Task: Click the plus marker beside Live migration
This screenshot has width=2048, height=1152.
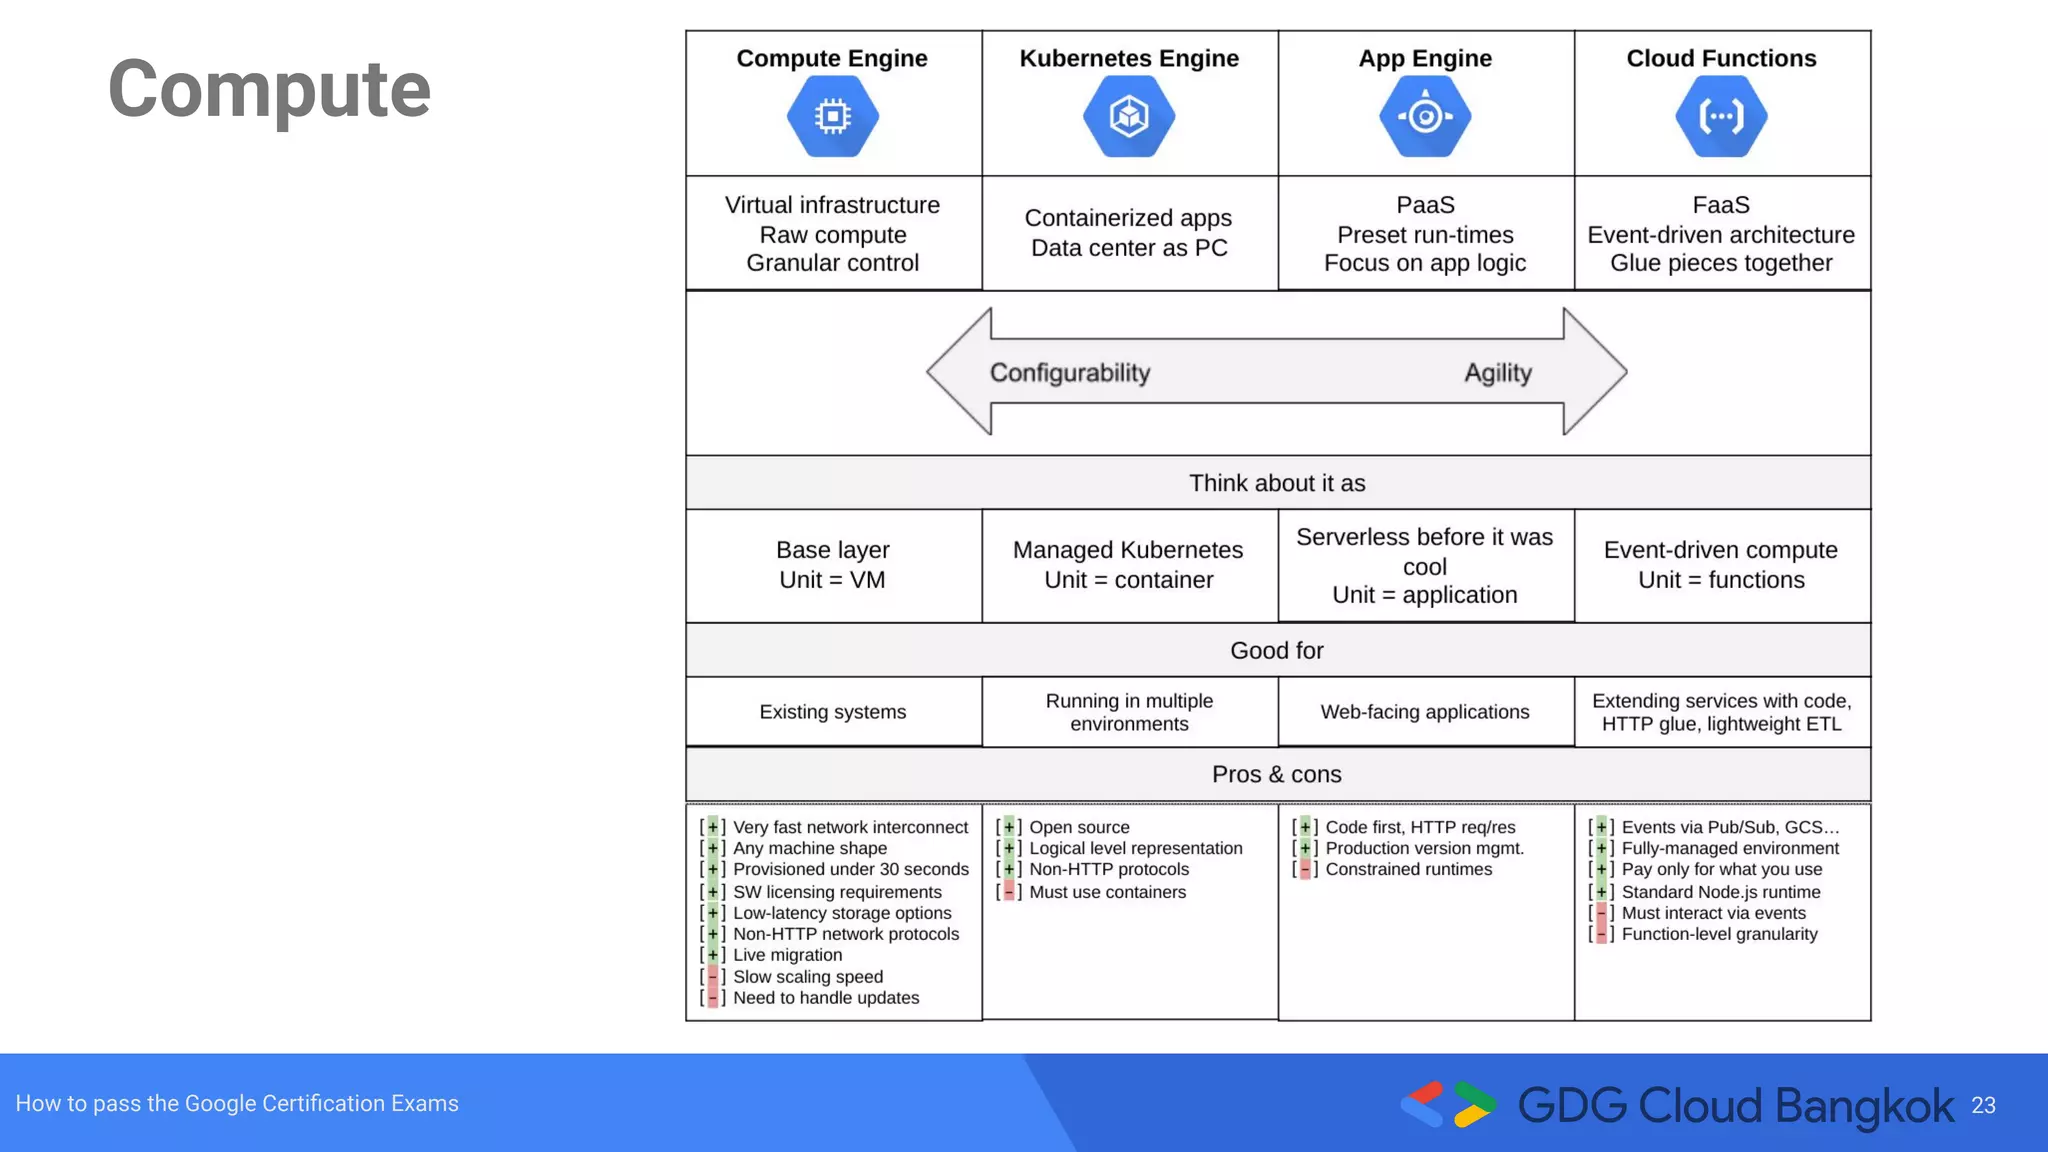Action: (x=712, y=955)
